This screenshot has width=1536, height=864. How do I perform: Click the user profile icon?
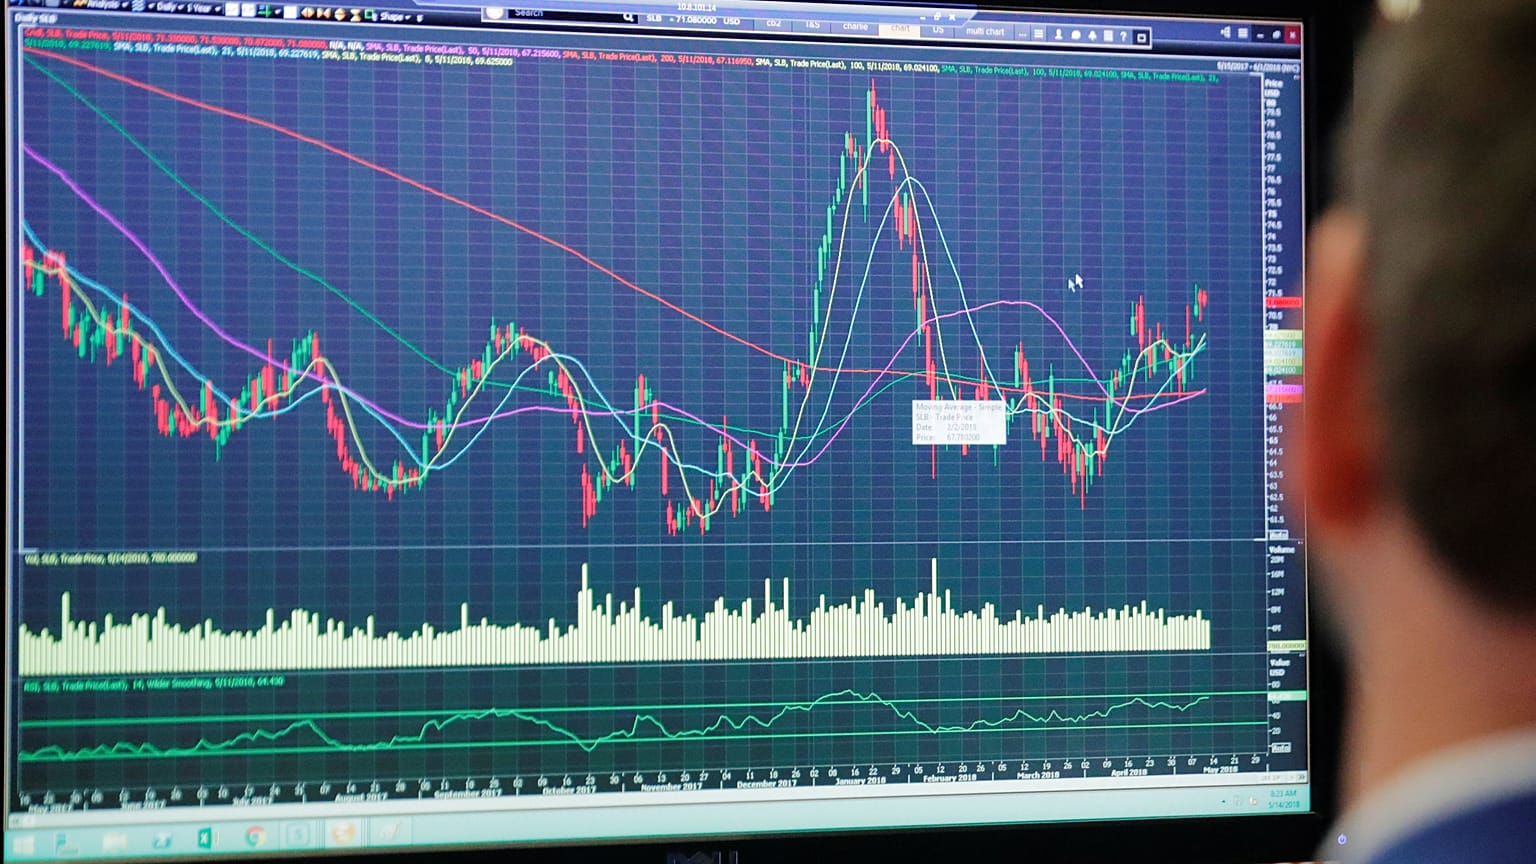tap(1058, 35)
